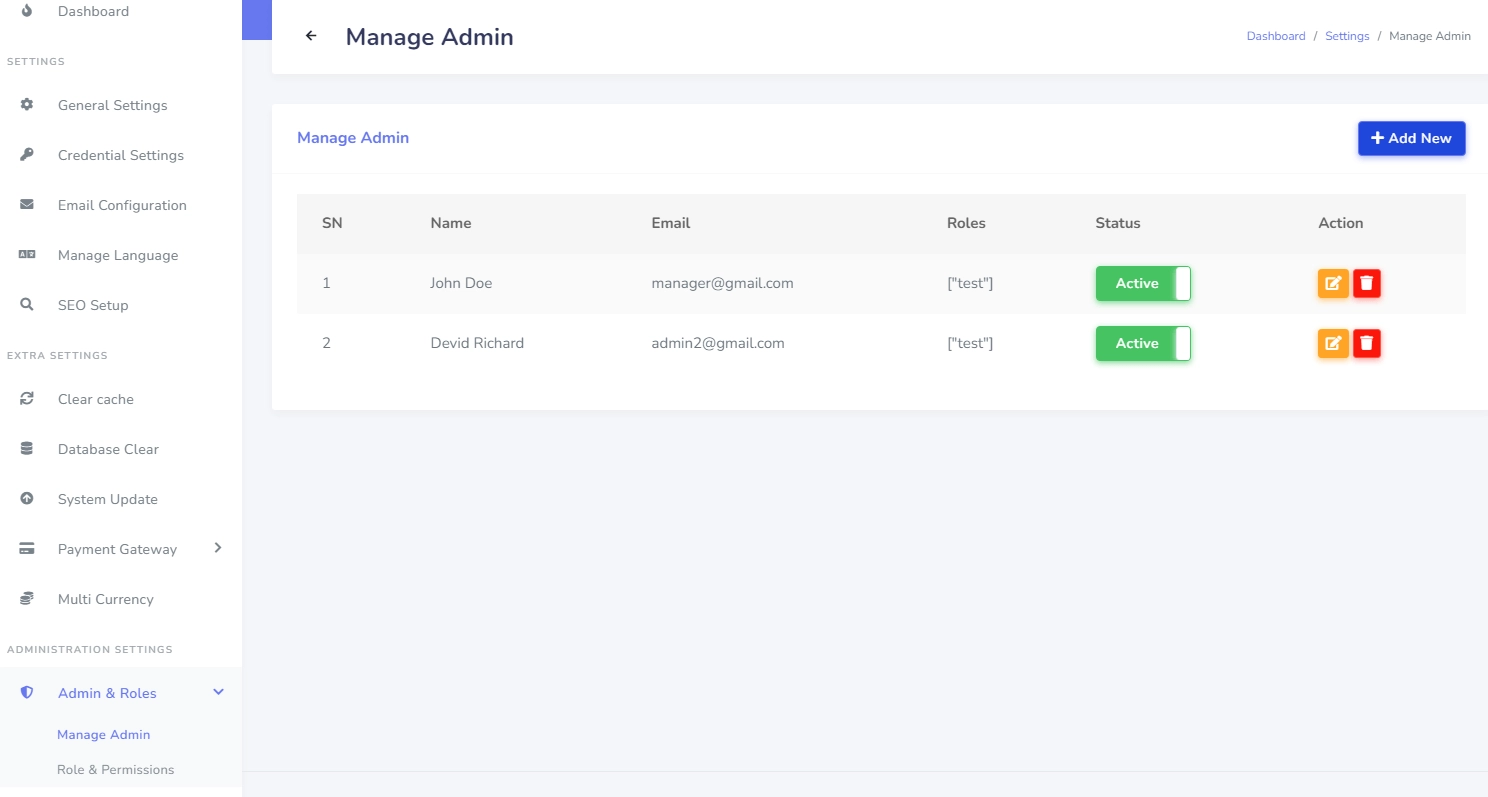Viewport: 1488px width, 797px height.
Task: Click the General Settings gear icon
Action: point(27,105)
